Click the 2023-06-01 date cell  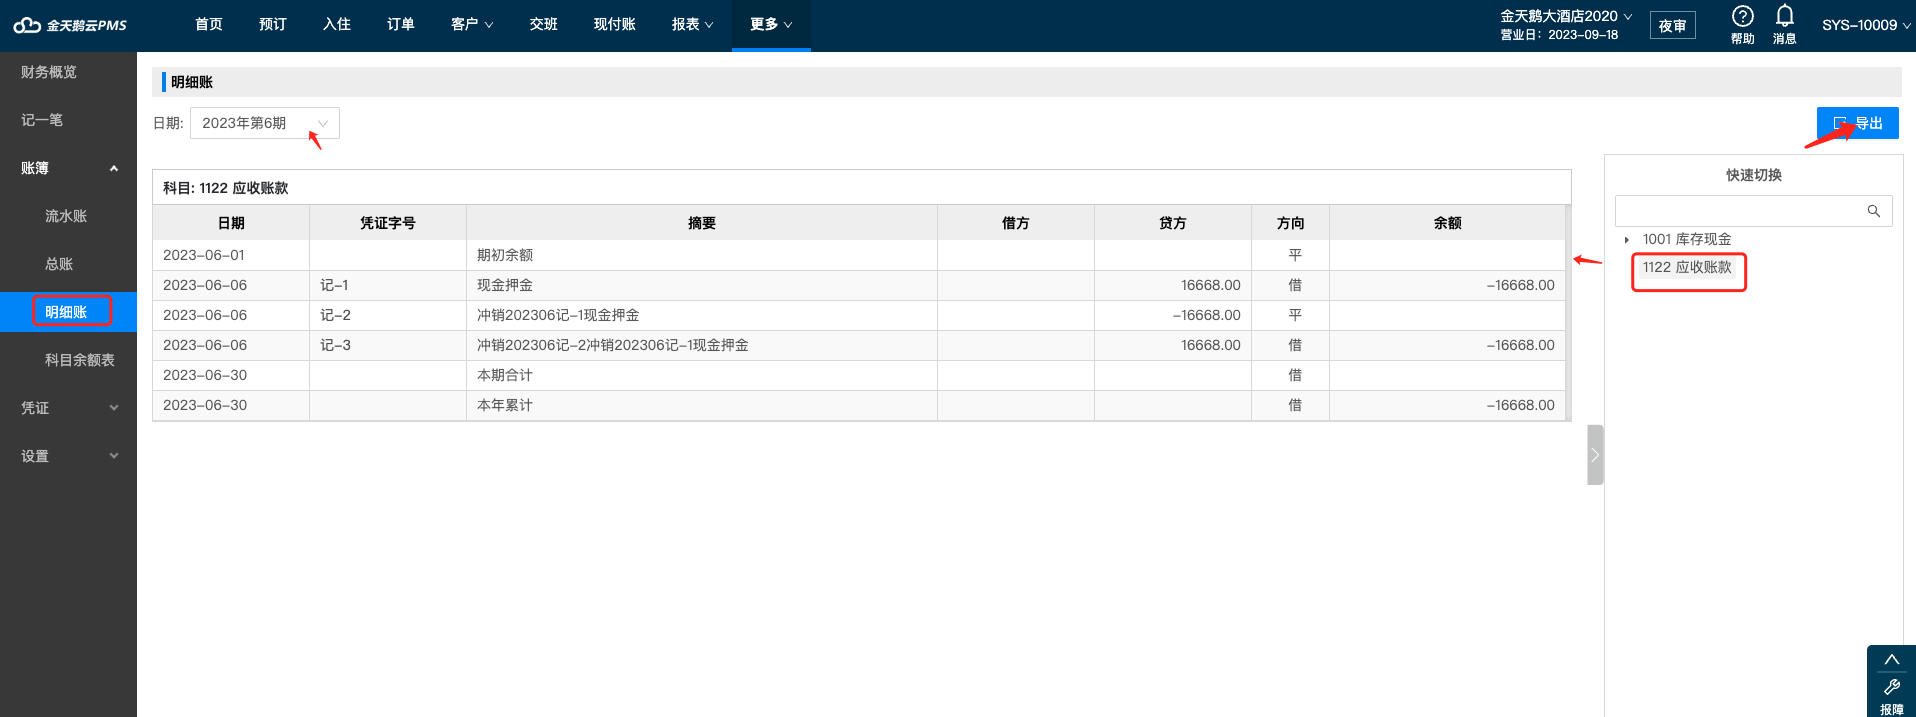[231, 255]
